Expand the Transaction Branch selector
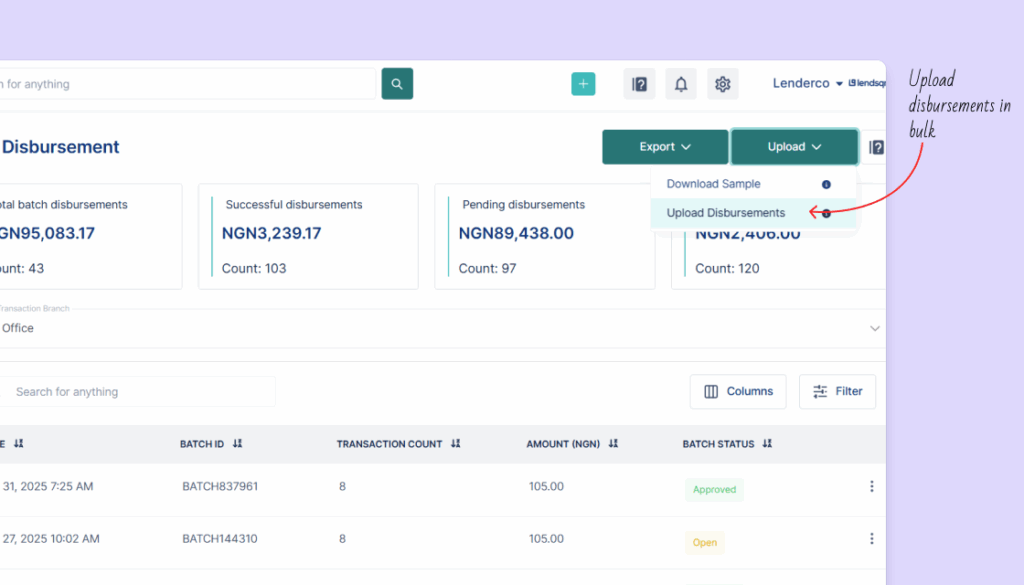Image resolution: width=1024 pixels, height=585 pixels. tap(875, 328)
